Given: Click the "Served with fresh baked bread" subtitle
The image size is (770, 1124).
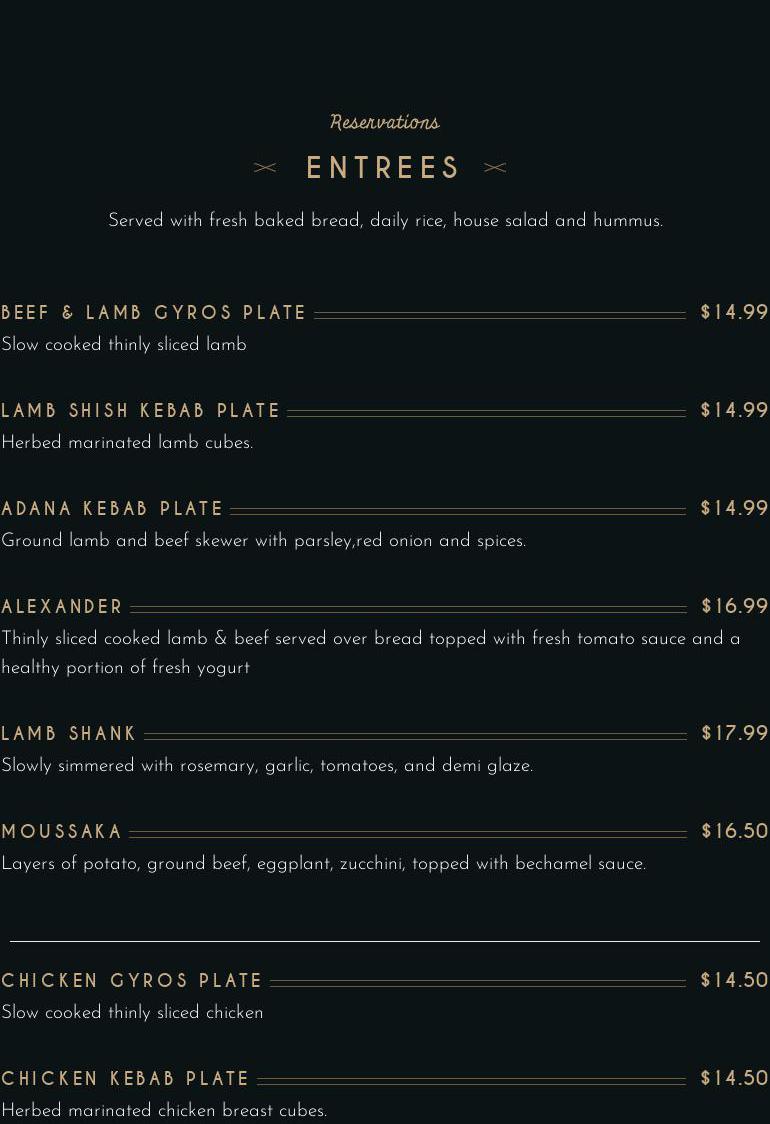Looking at the screenshot, I should click(x=385, y=221).
